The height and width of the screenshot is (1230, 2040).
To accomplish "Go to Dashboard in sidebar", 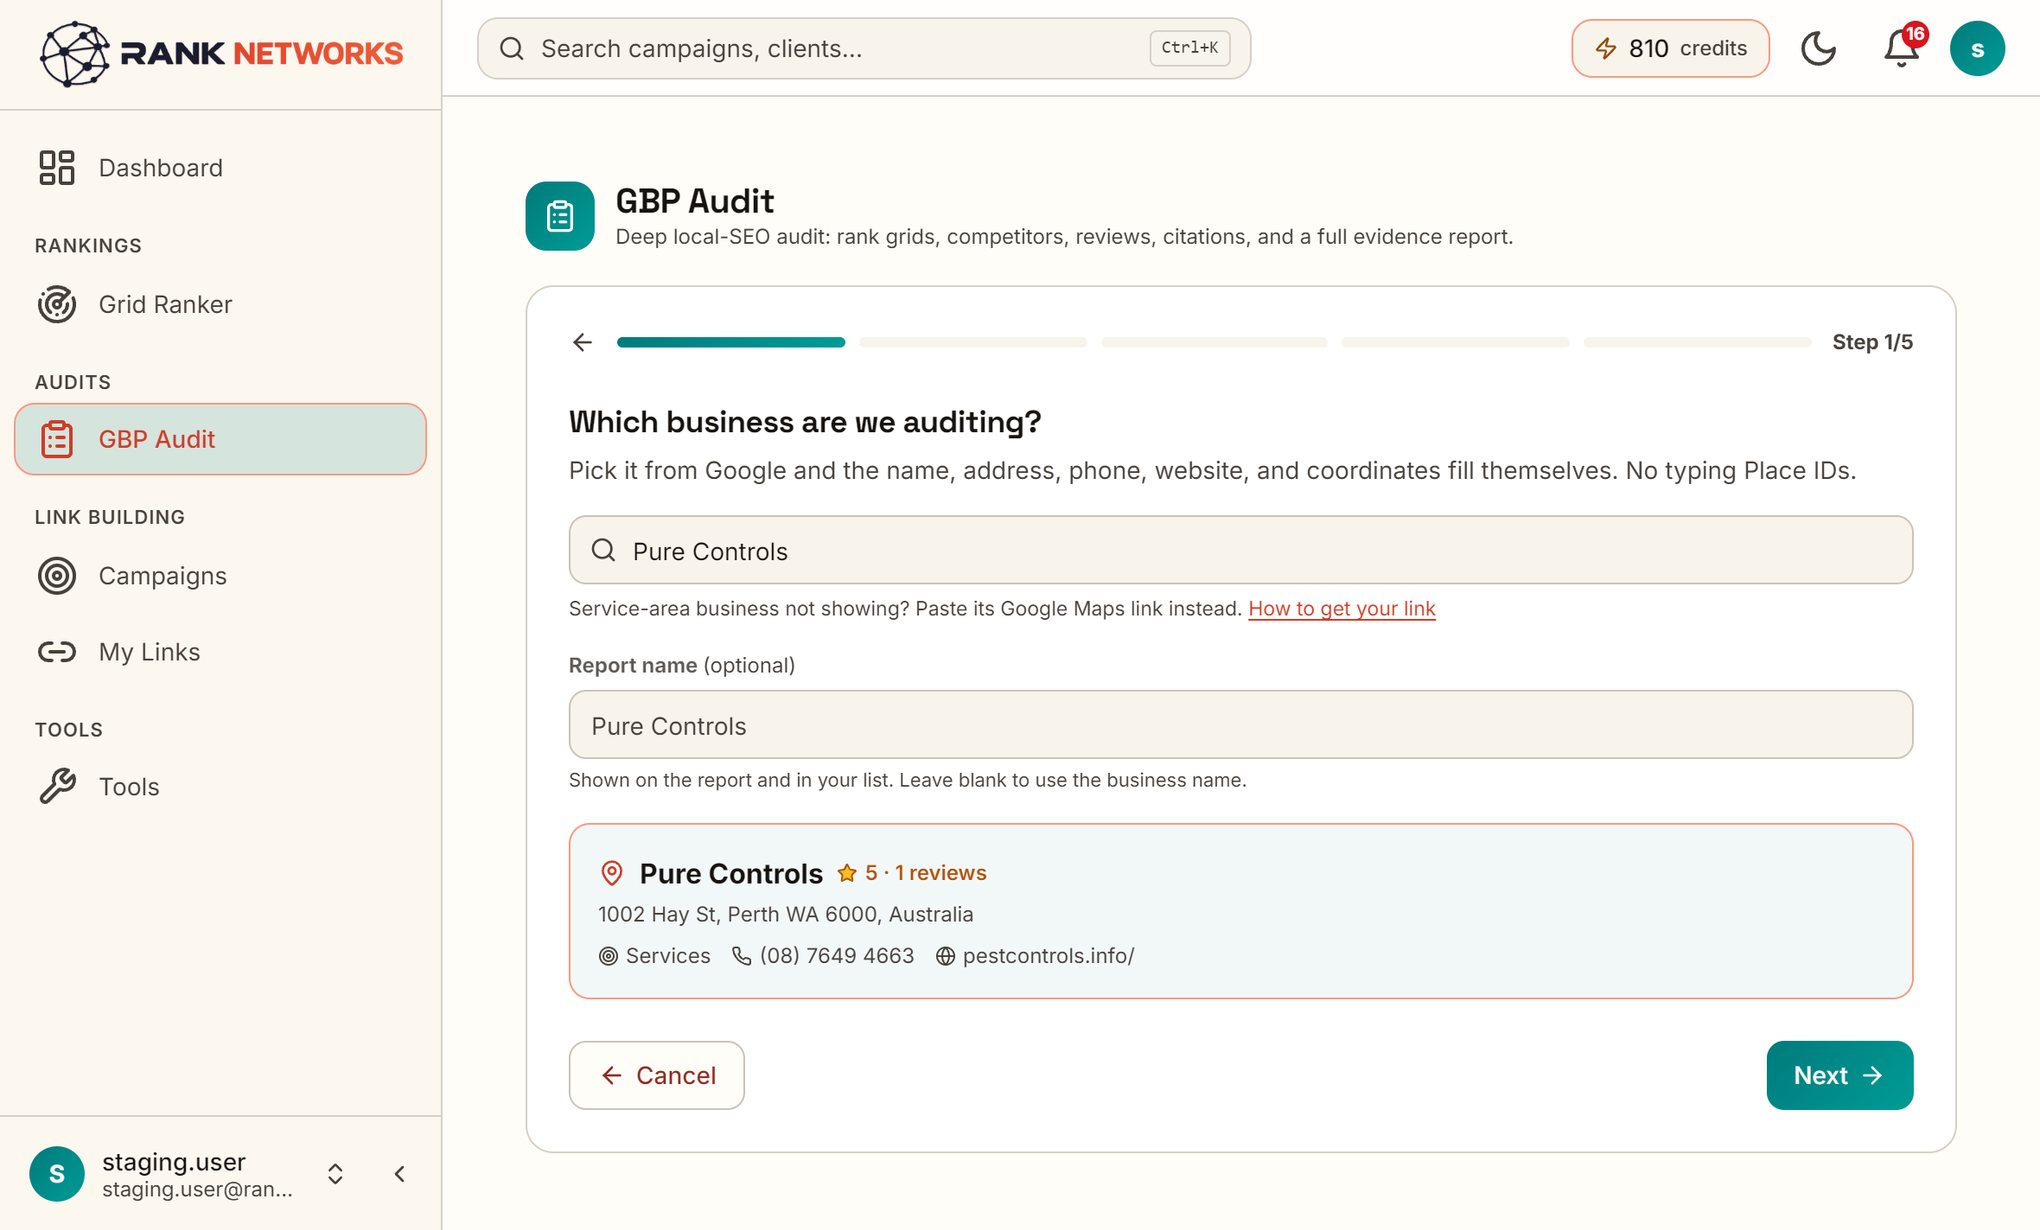I will [x=220, y=168].
